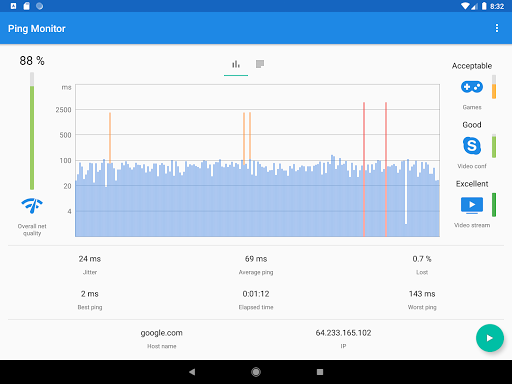
Task: Select the google.com host name field
Action: pos(161,333)
